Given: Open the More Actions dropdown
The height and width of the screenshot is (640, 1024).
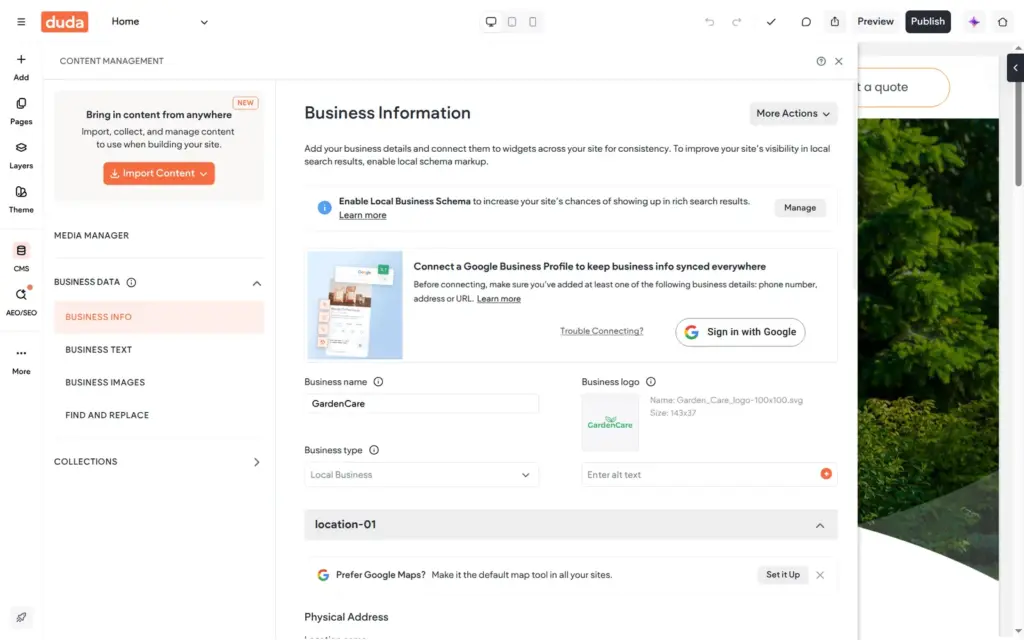Looking at the screenshot, I should click(x=793, y=114).
